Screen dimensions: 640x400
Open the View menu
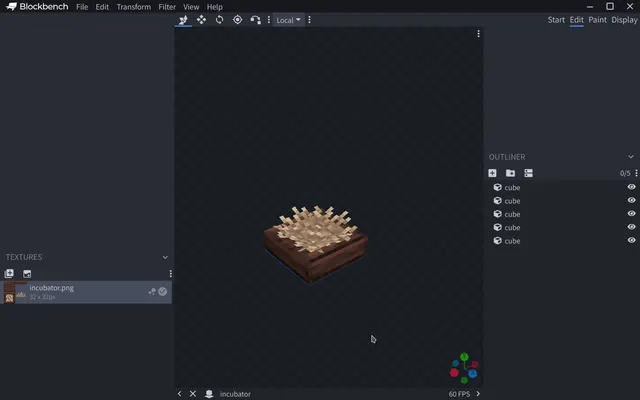[x=191, y=7]
